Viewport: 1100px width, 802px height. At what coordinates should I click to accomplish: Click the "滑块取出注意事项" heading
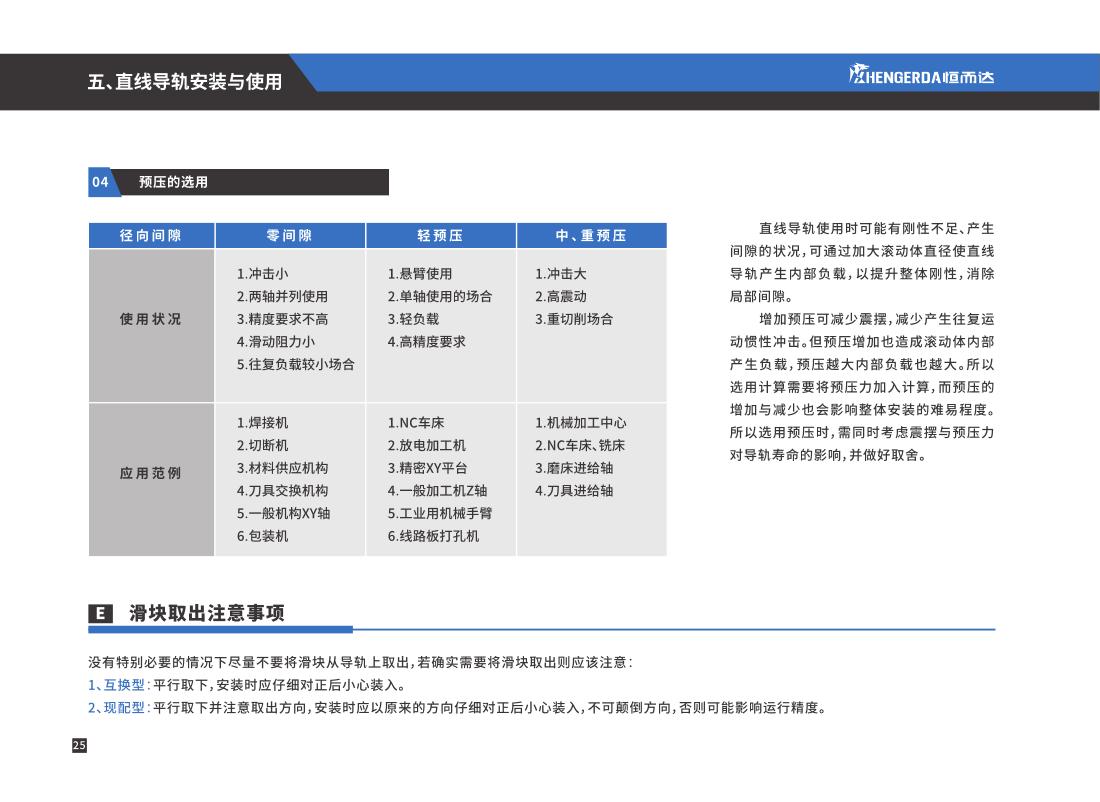click(x=206, y=613)
